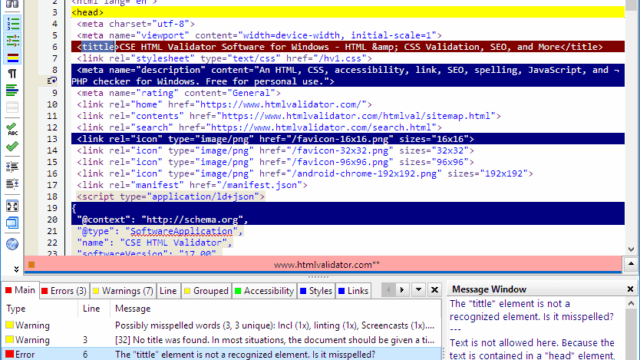Click the underlined 'SoftwareApplication' word
Screen dimensions: 640x360
coord(181,231)
